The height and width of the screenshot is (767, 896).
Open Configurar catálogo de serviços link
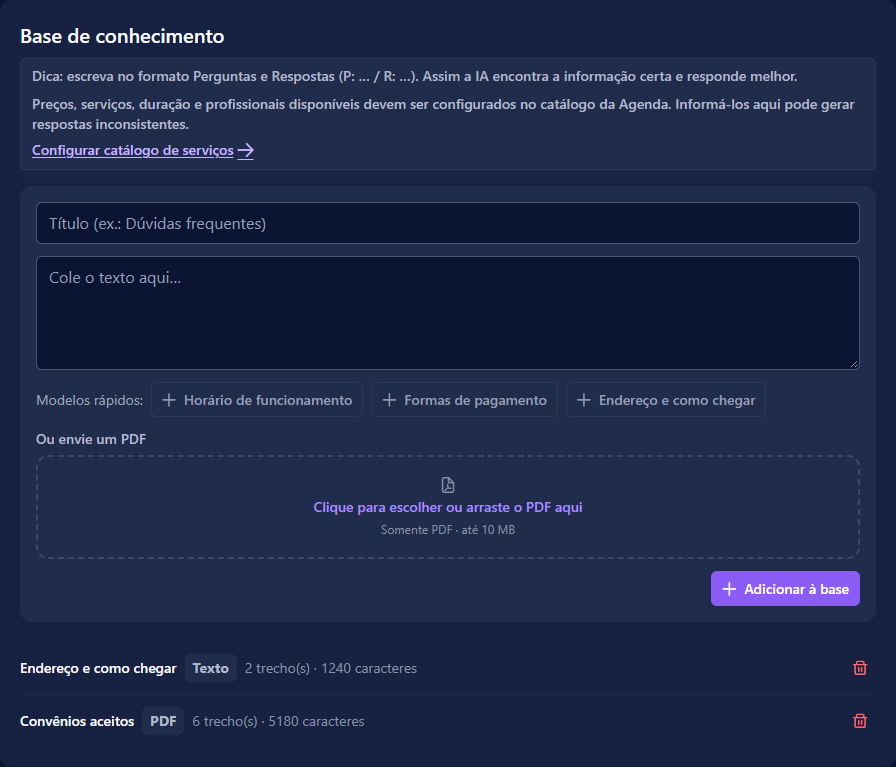(x=143, y=150)
